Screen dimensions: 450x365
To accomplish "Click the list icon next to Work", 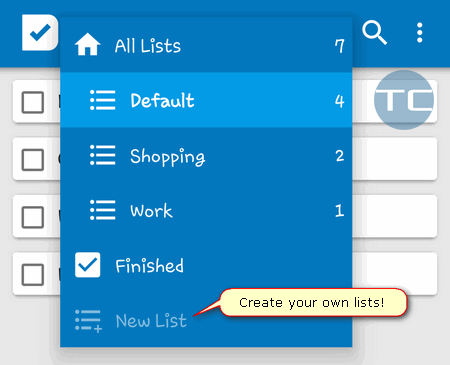I will pyautogui.click(x=103, y=210).
